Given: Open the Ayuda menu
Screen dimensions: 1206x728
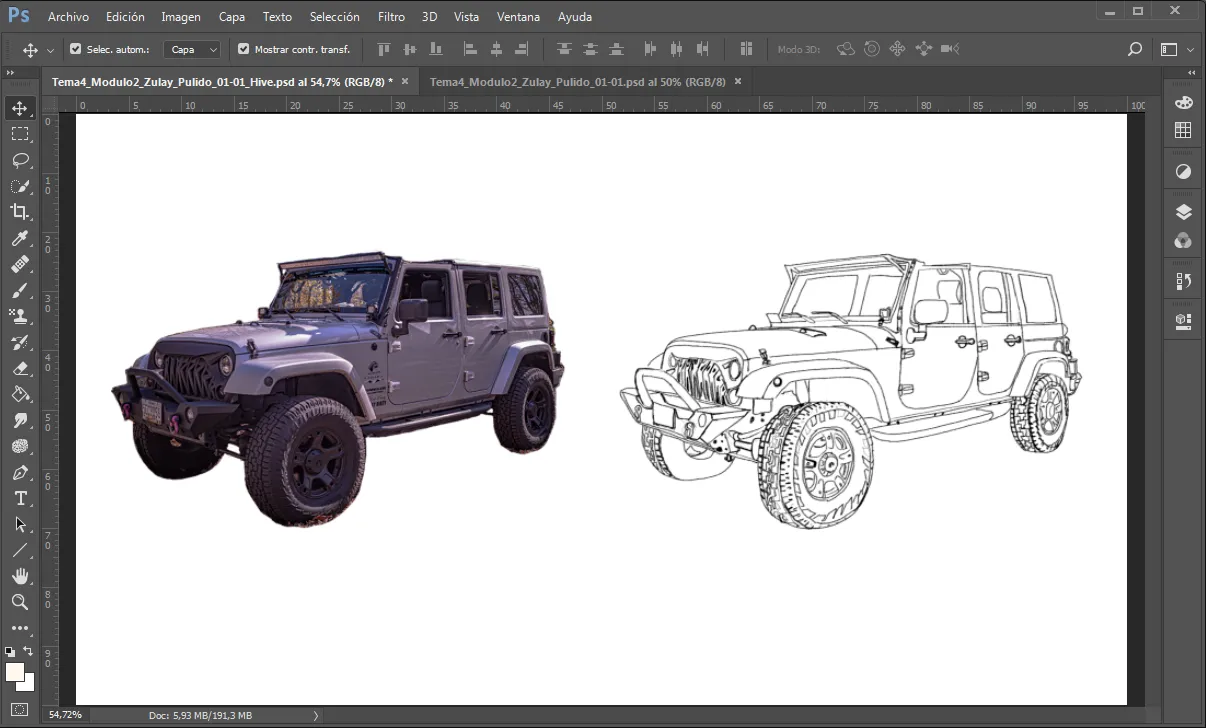Looking at the screenshot, I should (575, 17).
